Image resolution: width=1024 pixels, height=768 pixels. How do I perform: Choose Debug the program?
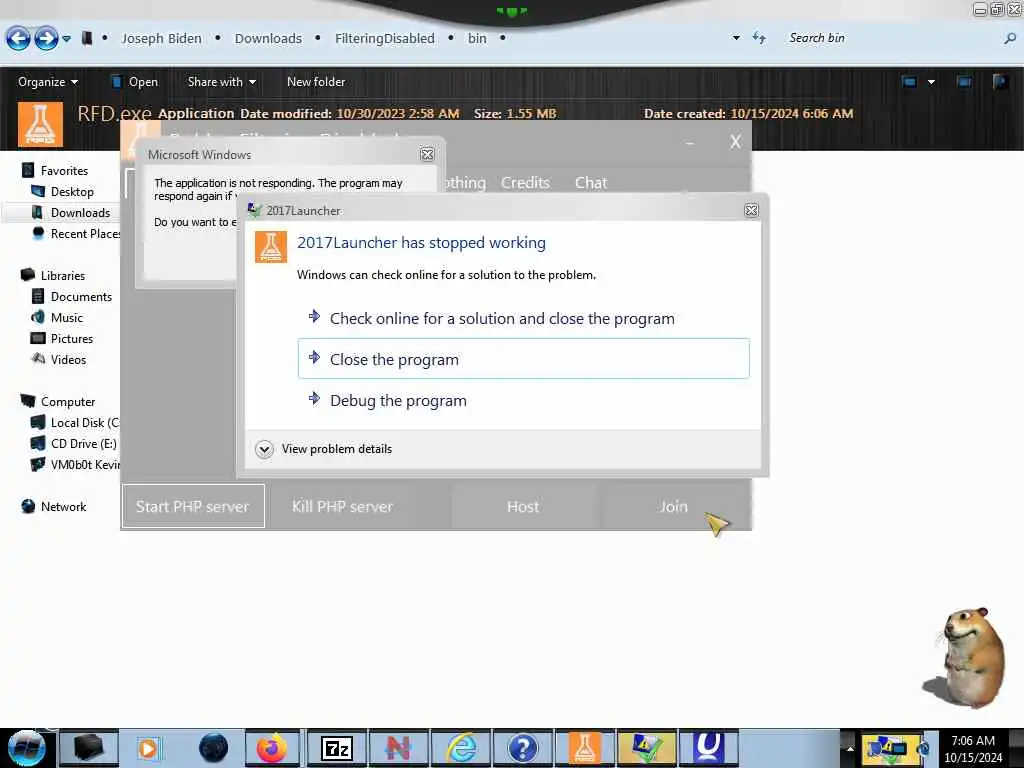pos(524,400)
